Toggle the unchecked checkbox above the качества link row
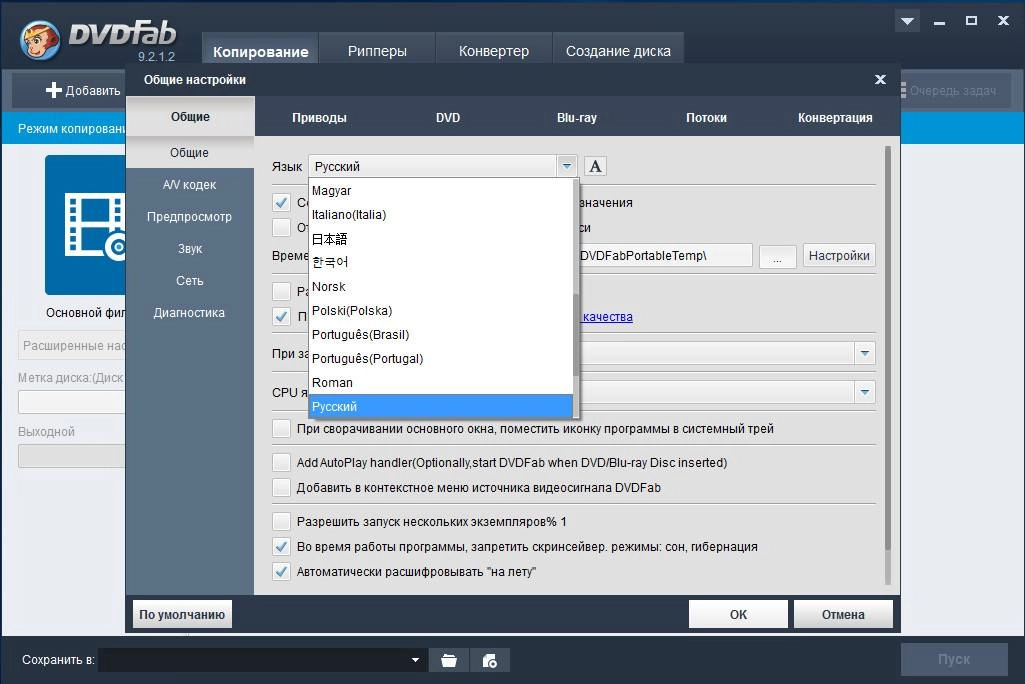This screenshot has height=684, width=1025. [x=281, y=291]
